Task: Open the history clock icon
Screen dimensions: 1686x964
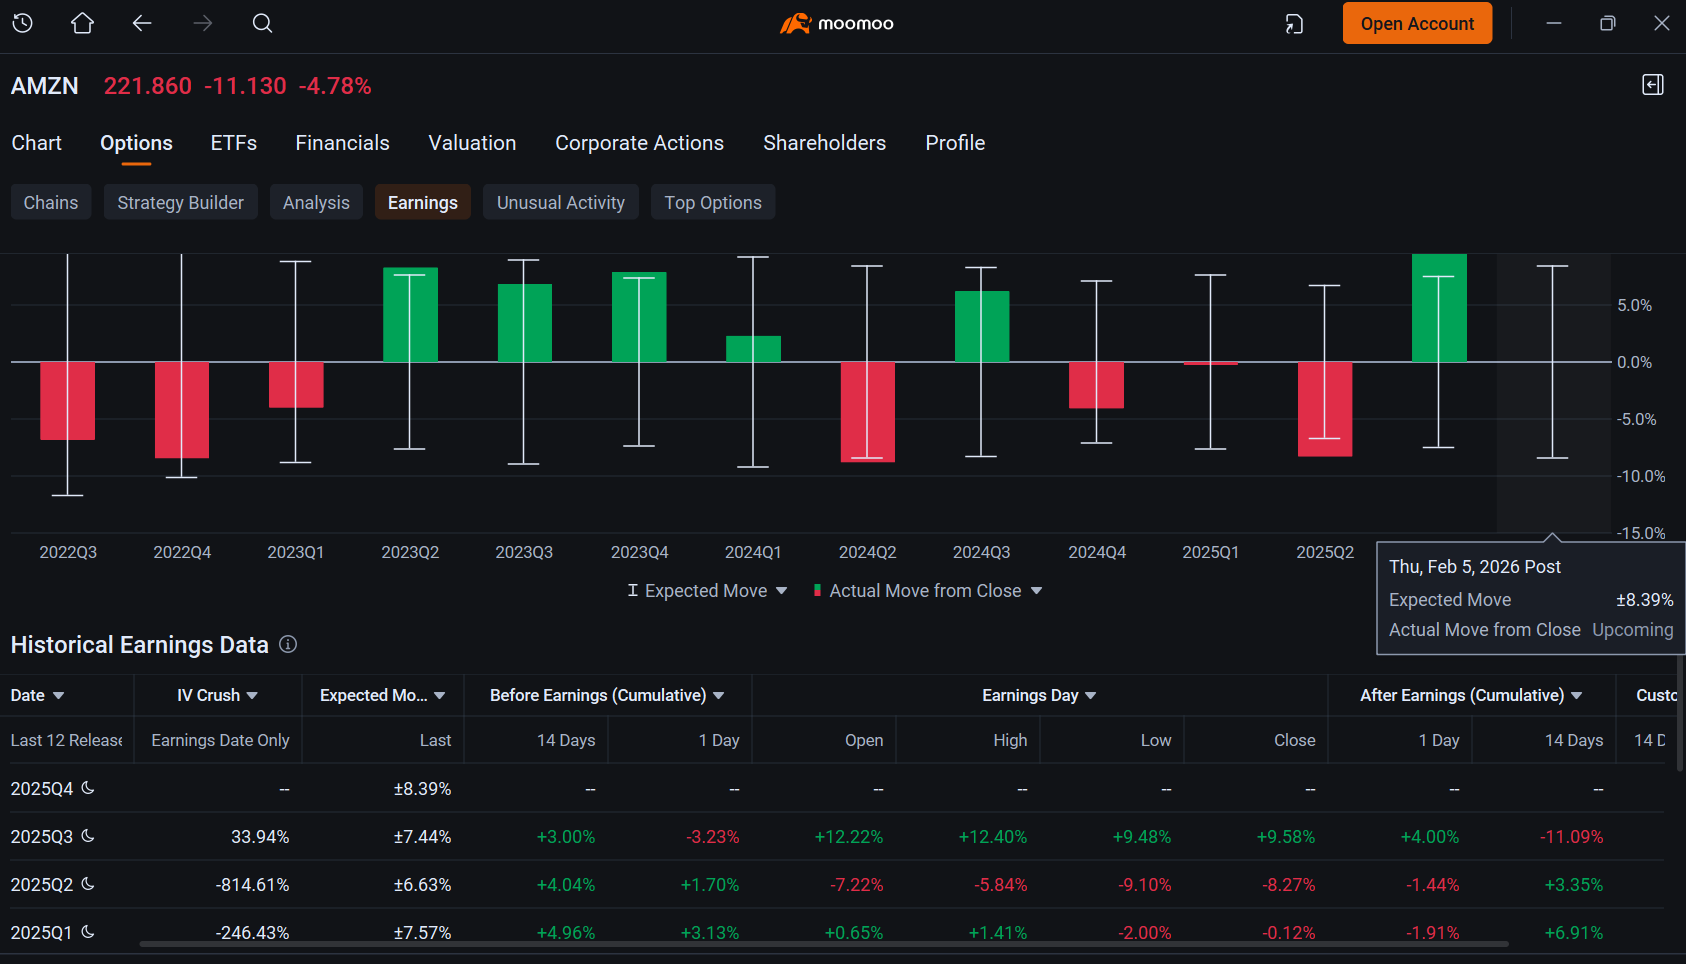Action: coord(23,23)
